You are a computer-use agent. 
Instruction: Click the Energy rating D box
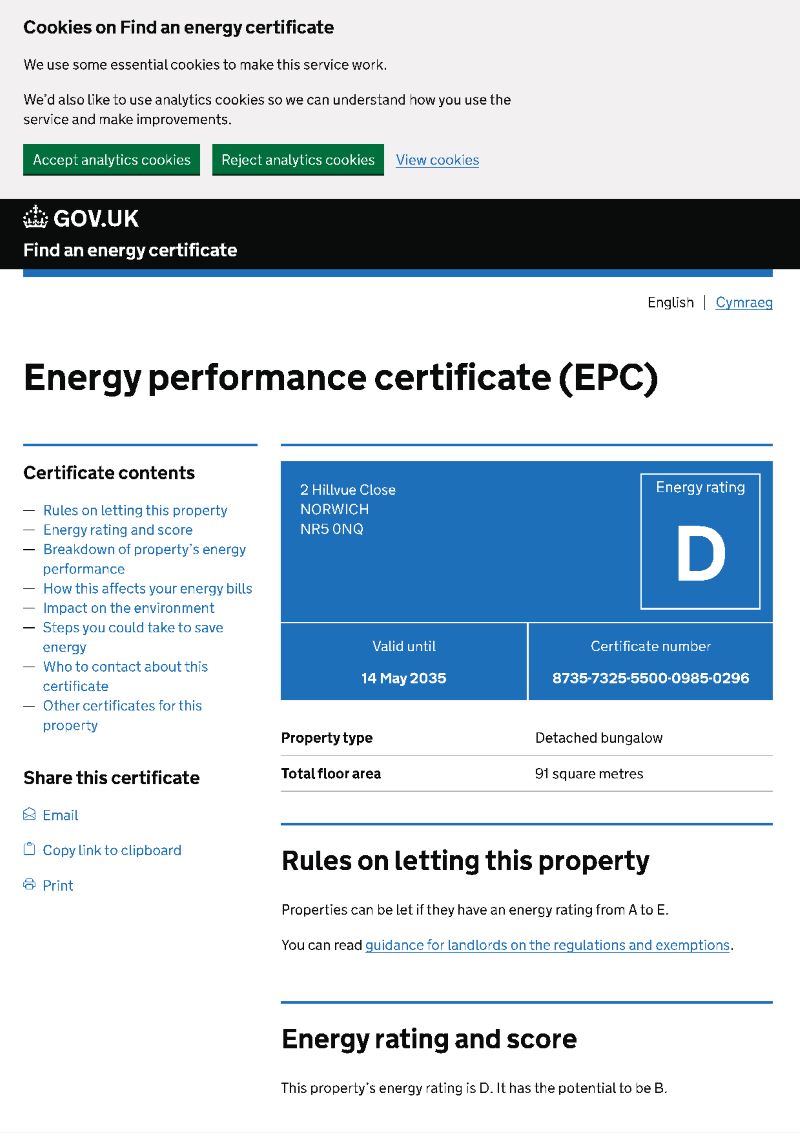point(700,541)
